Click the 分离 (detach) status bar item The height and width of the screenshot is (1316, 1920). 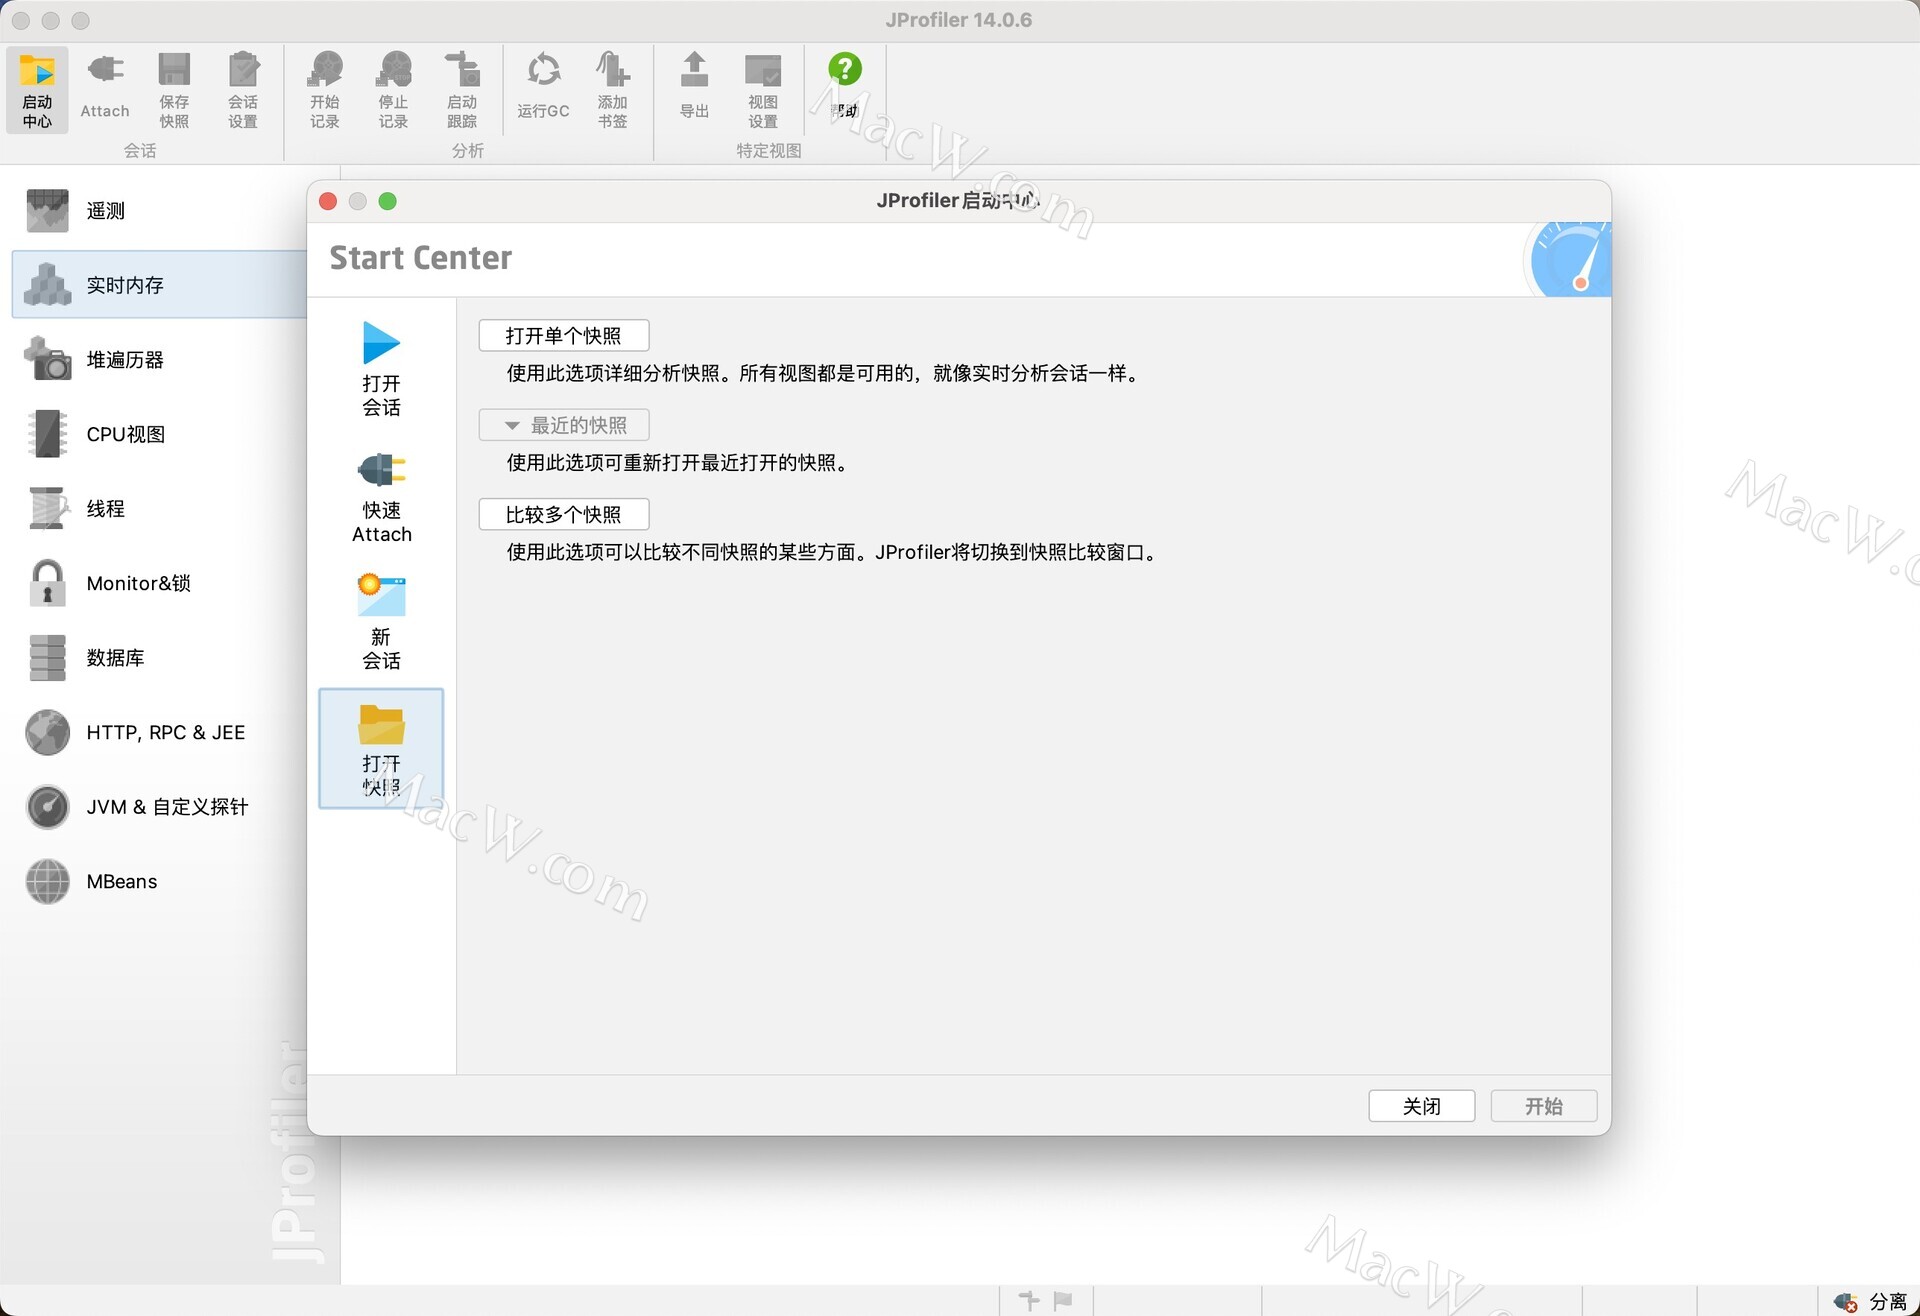point(1871,1301)
